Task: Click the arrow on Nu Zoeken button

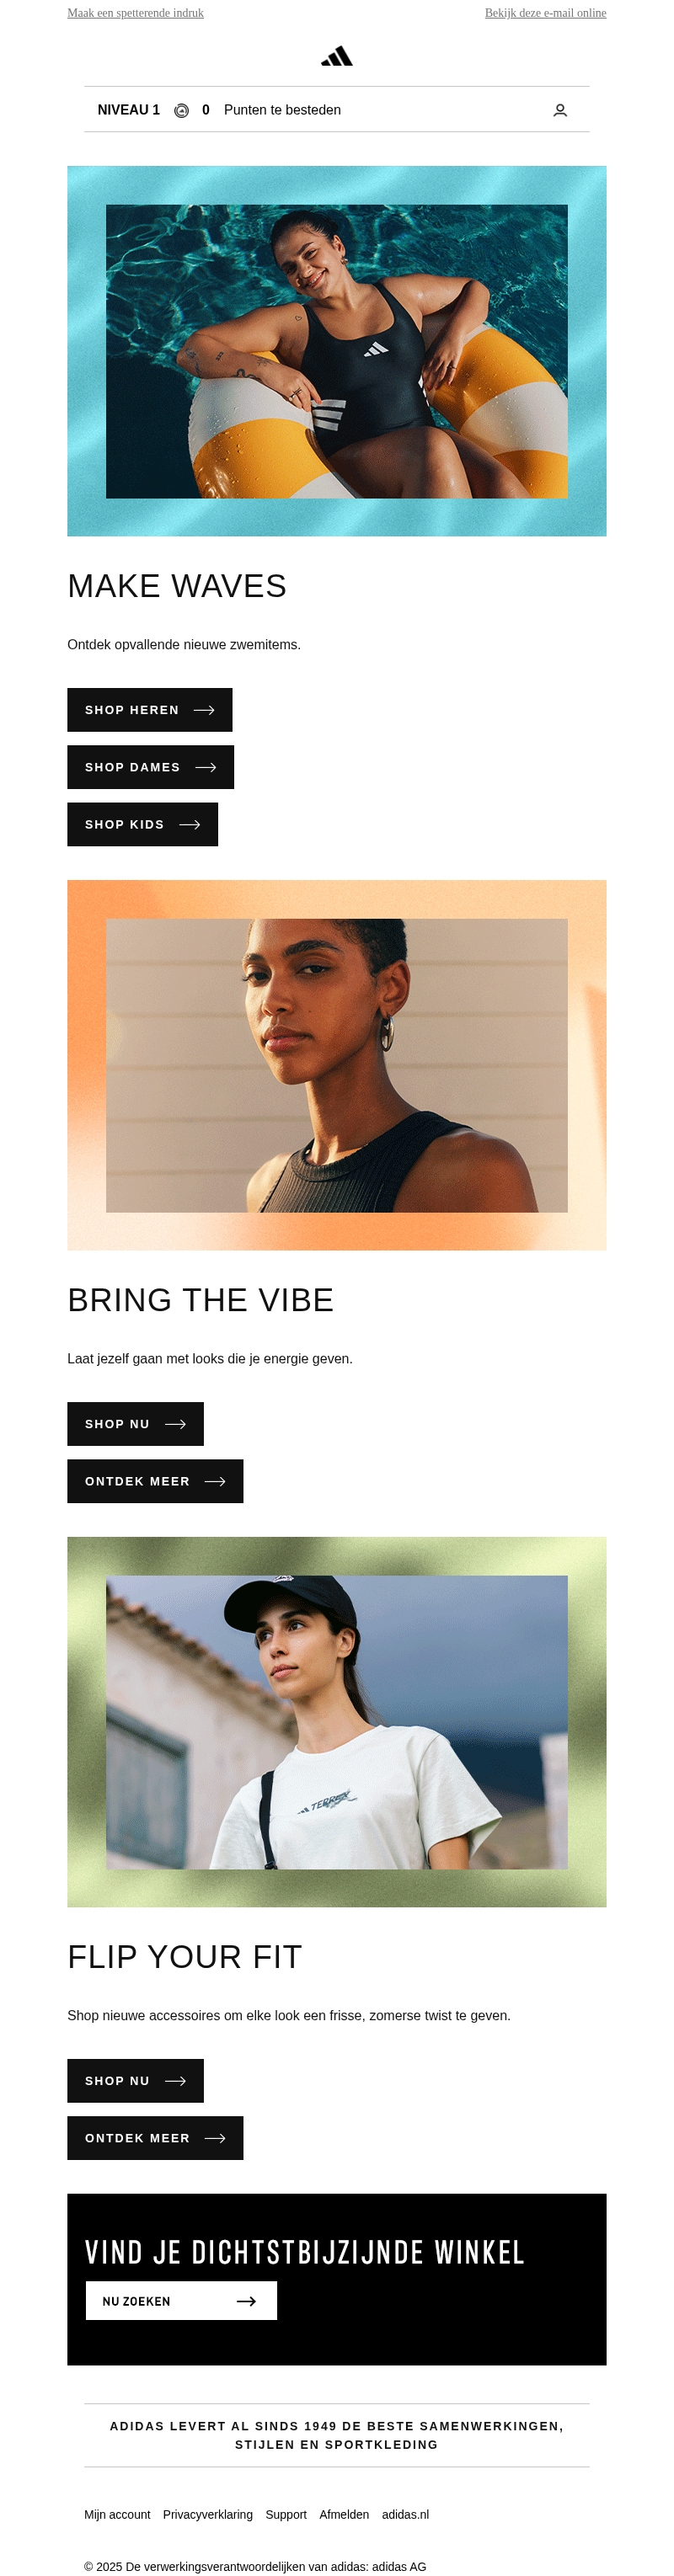Action: 246,2301
